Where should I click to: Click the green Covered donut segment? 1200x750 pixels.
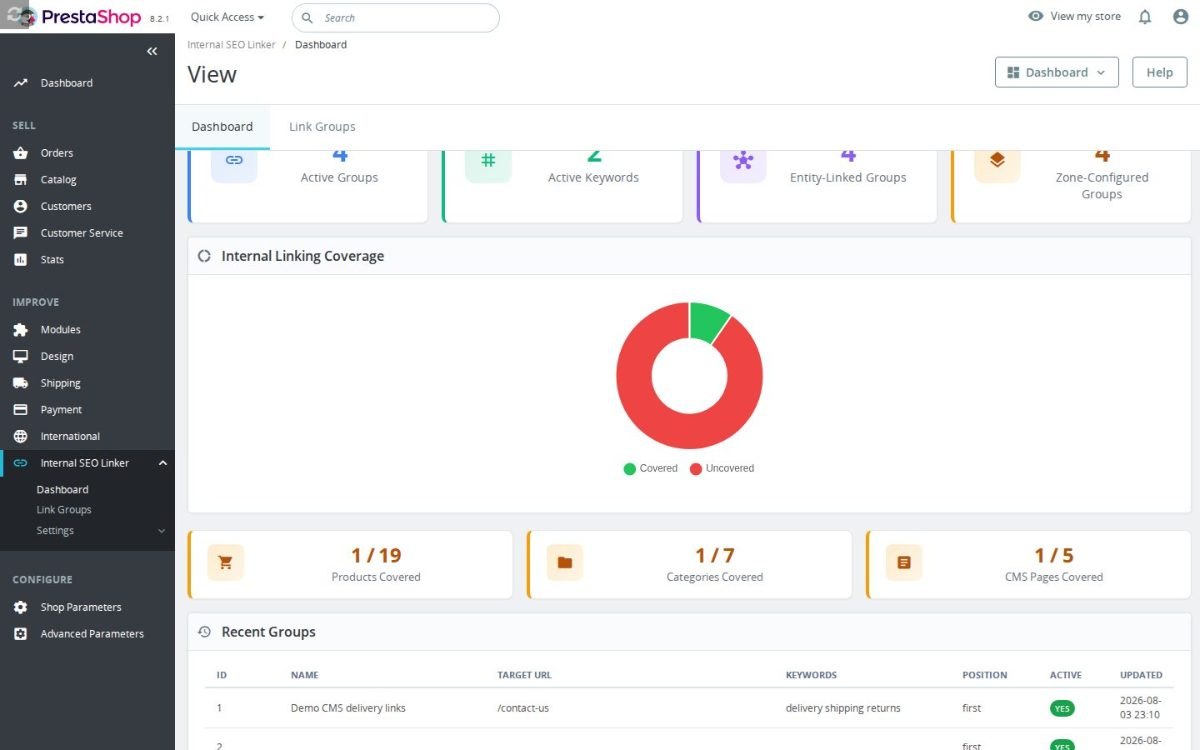(x=708, y=321)
